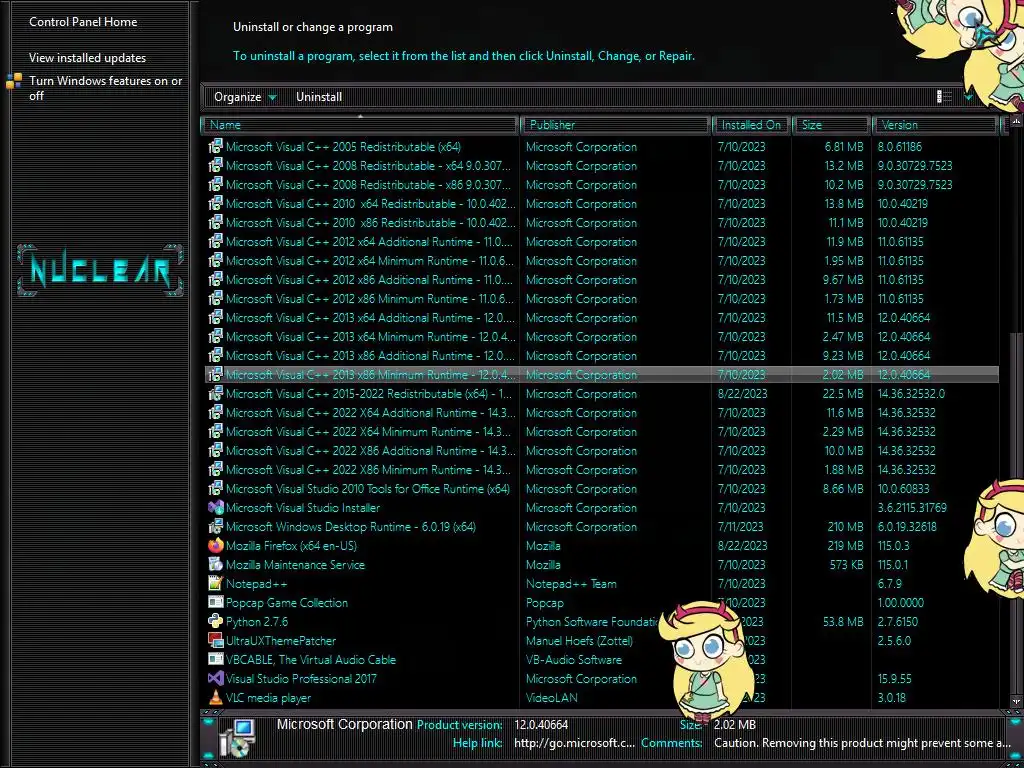Select Visual C++ 2012 x64 Minimum Runtime row
1024x768 pixels.
(x=602, y=261)
